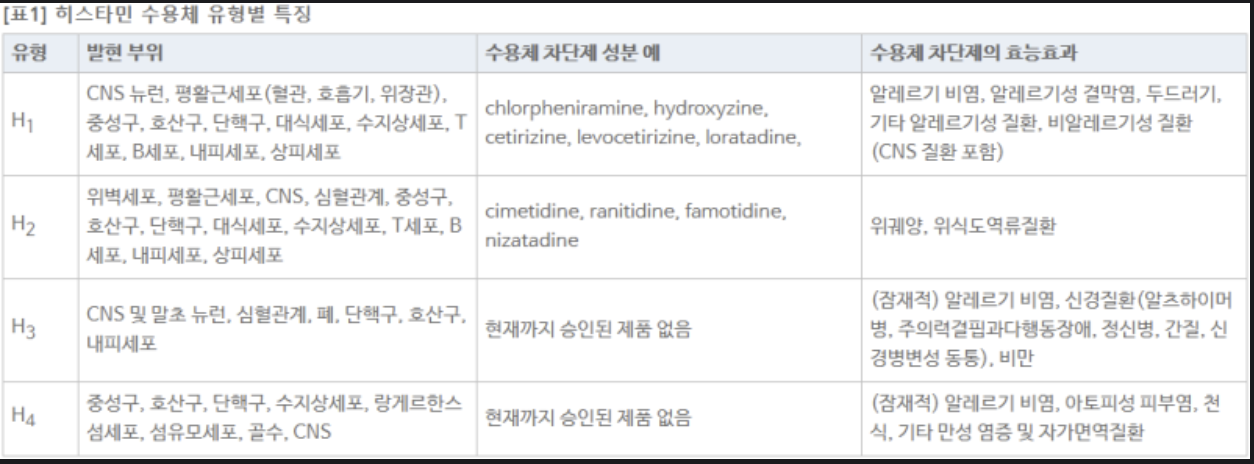Click the H2 expression site cell starting '위벽세포'
The width and height of the screenshot is (1254, 464).
click(x=275, y=225)
